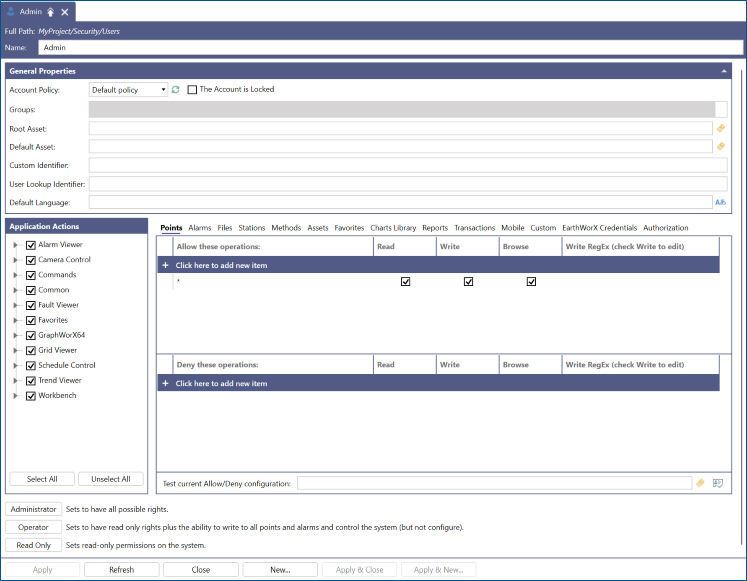Click the tag icon next to Root Asset
747x581 pixels.
(x=720, y=128)
